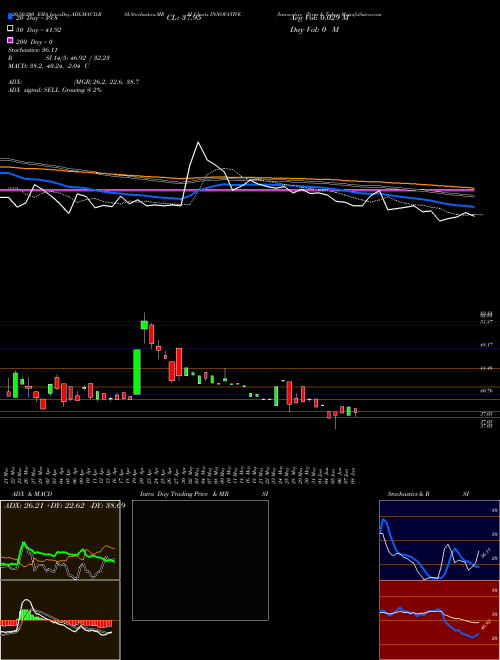Viewport: 500px width, 660px height.
Task: Click the highest green candle at the price peak
Action: (x=144, y=325)
